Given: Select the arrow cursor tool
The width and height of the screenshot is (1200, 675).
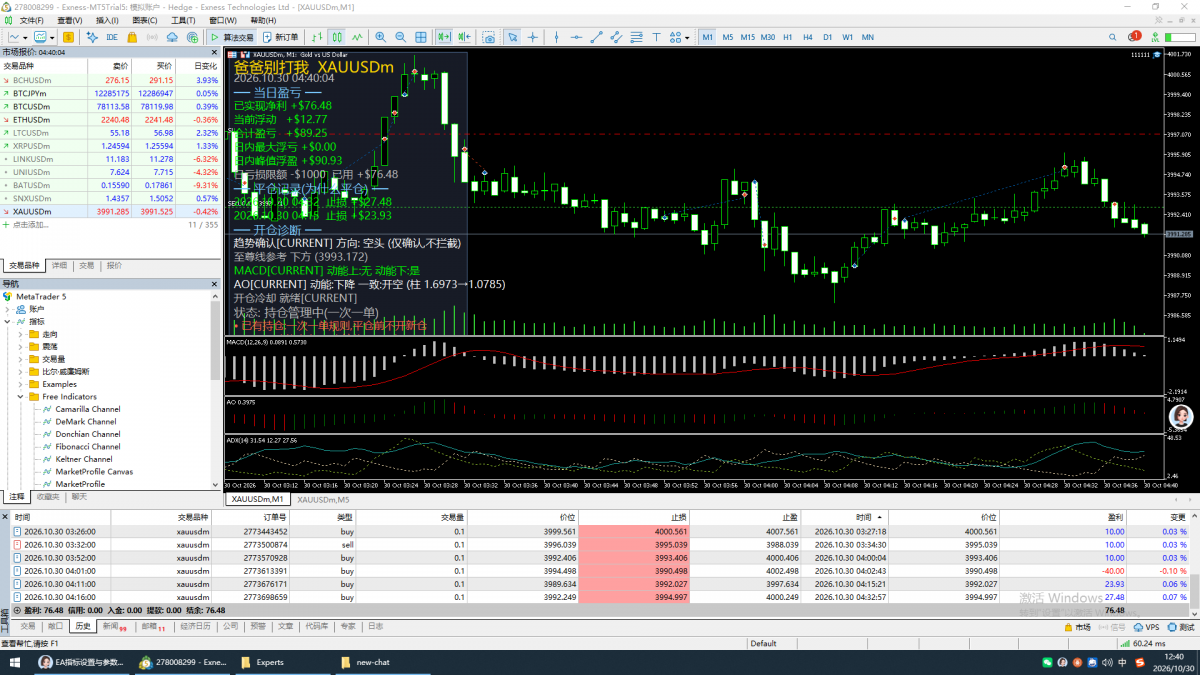Looking at the screenshot, I should point(512,37).
